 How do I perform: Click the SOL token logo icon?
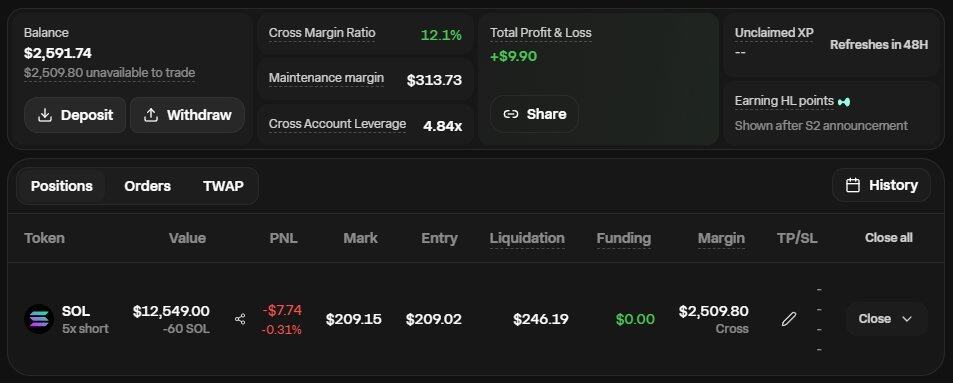pyautogui.click(x=39, y=319)
